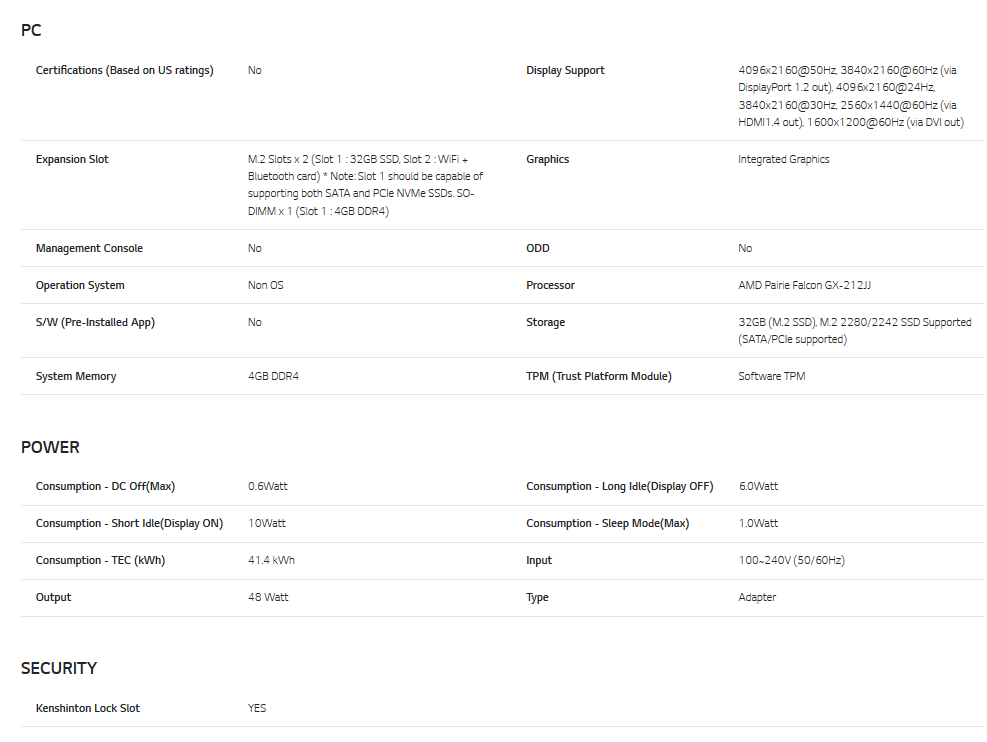Screen dimensions: 987x742
Task: Select the 100~240V (50/60Hz) input value
Action: tap(791, 561)
